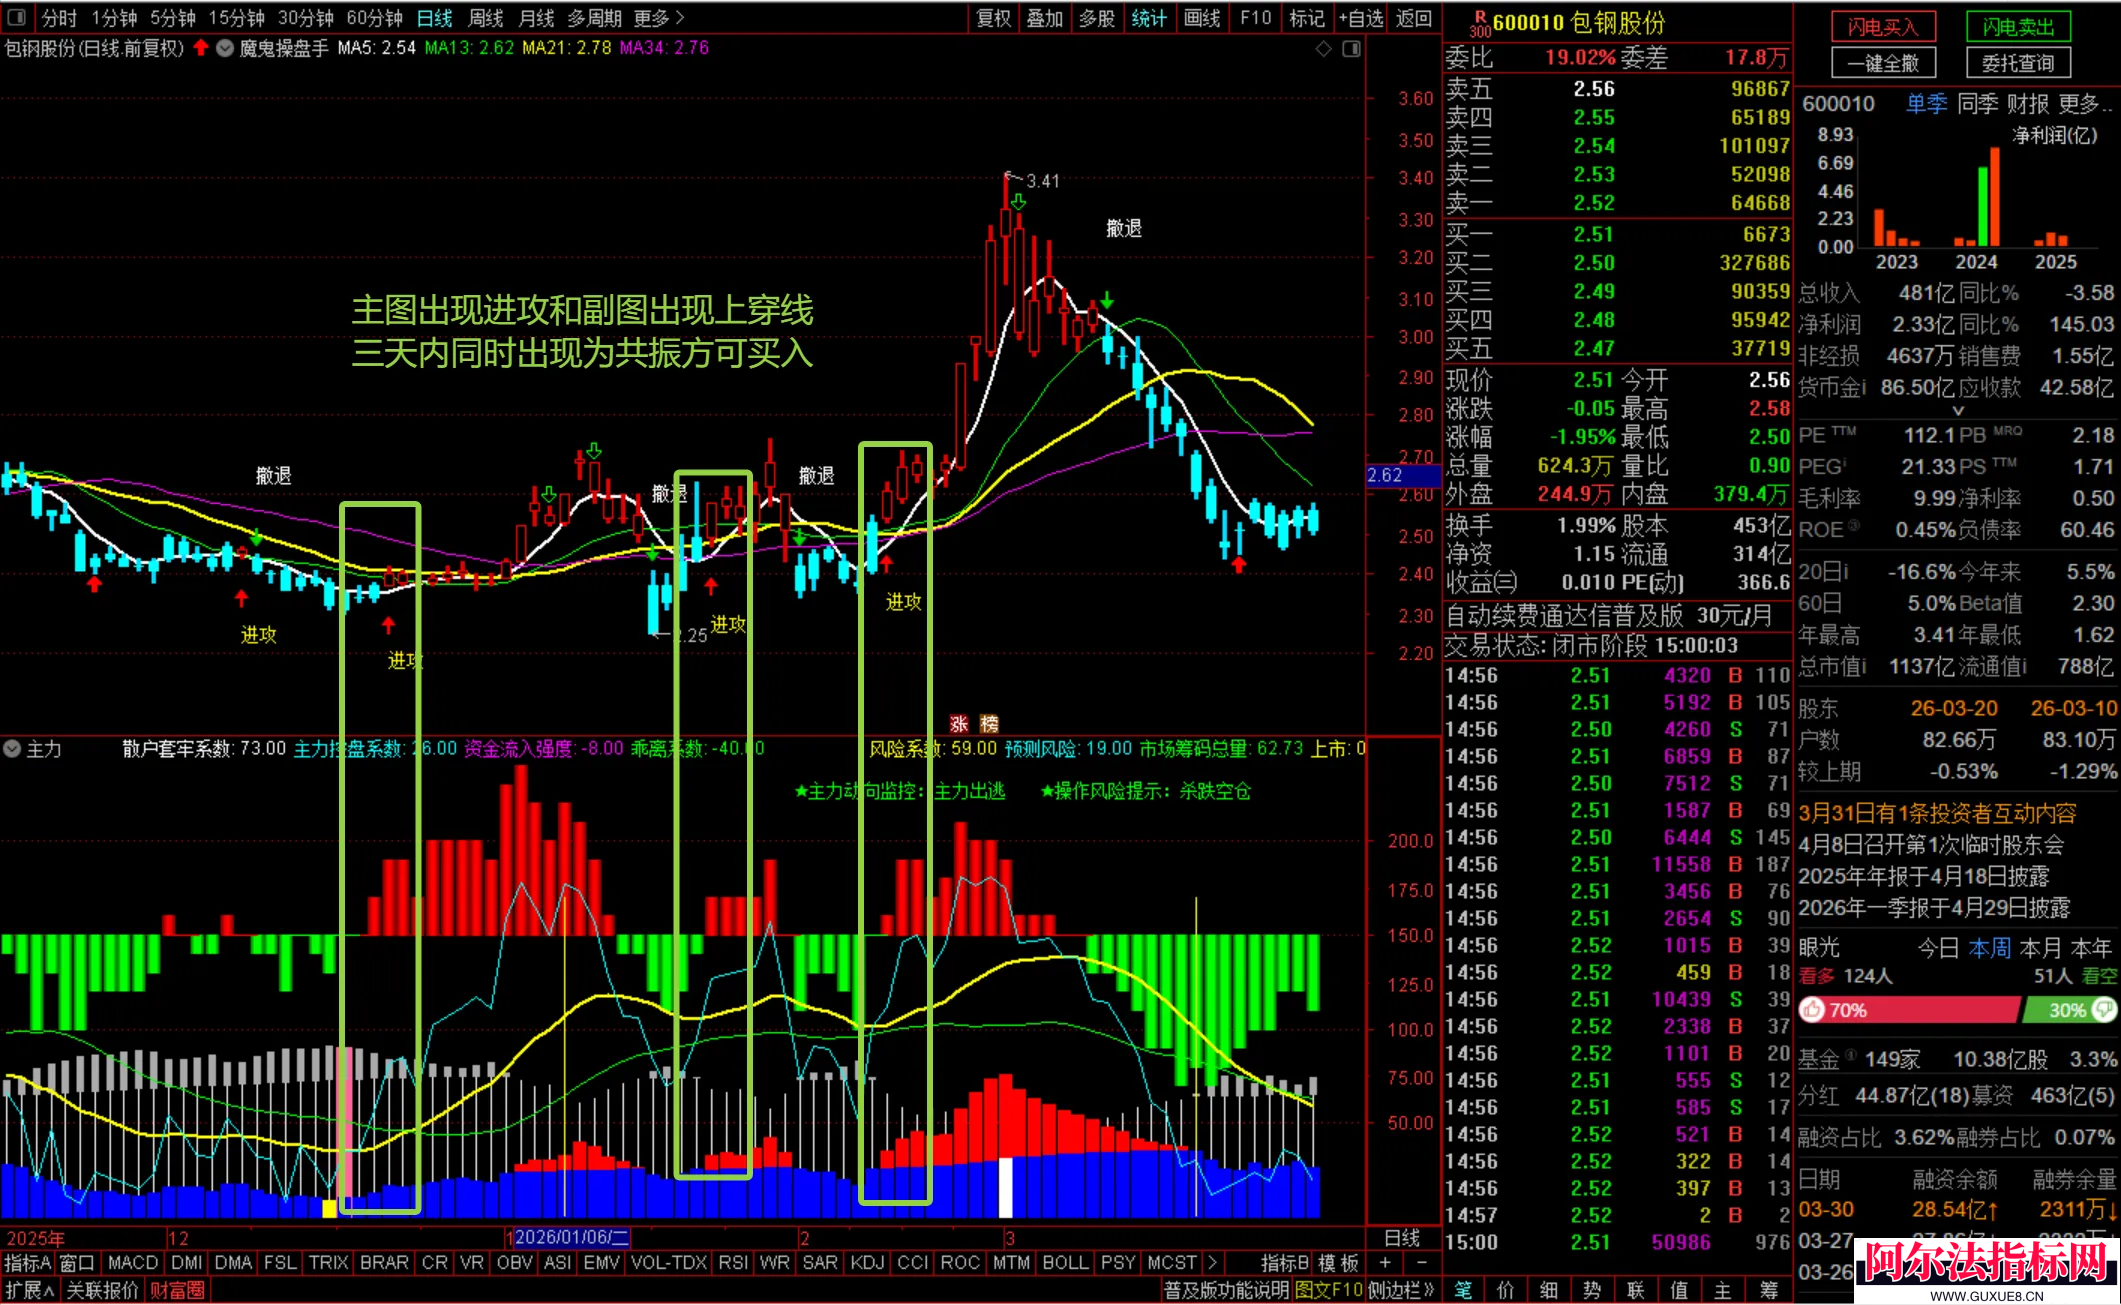
Task: Click the red 70% sentiment bar
Action: point(1908,1010)
